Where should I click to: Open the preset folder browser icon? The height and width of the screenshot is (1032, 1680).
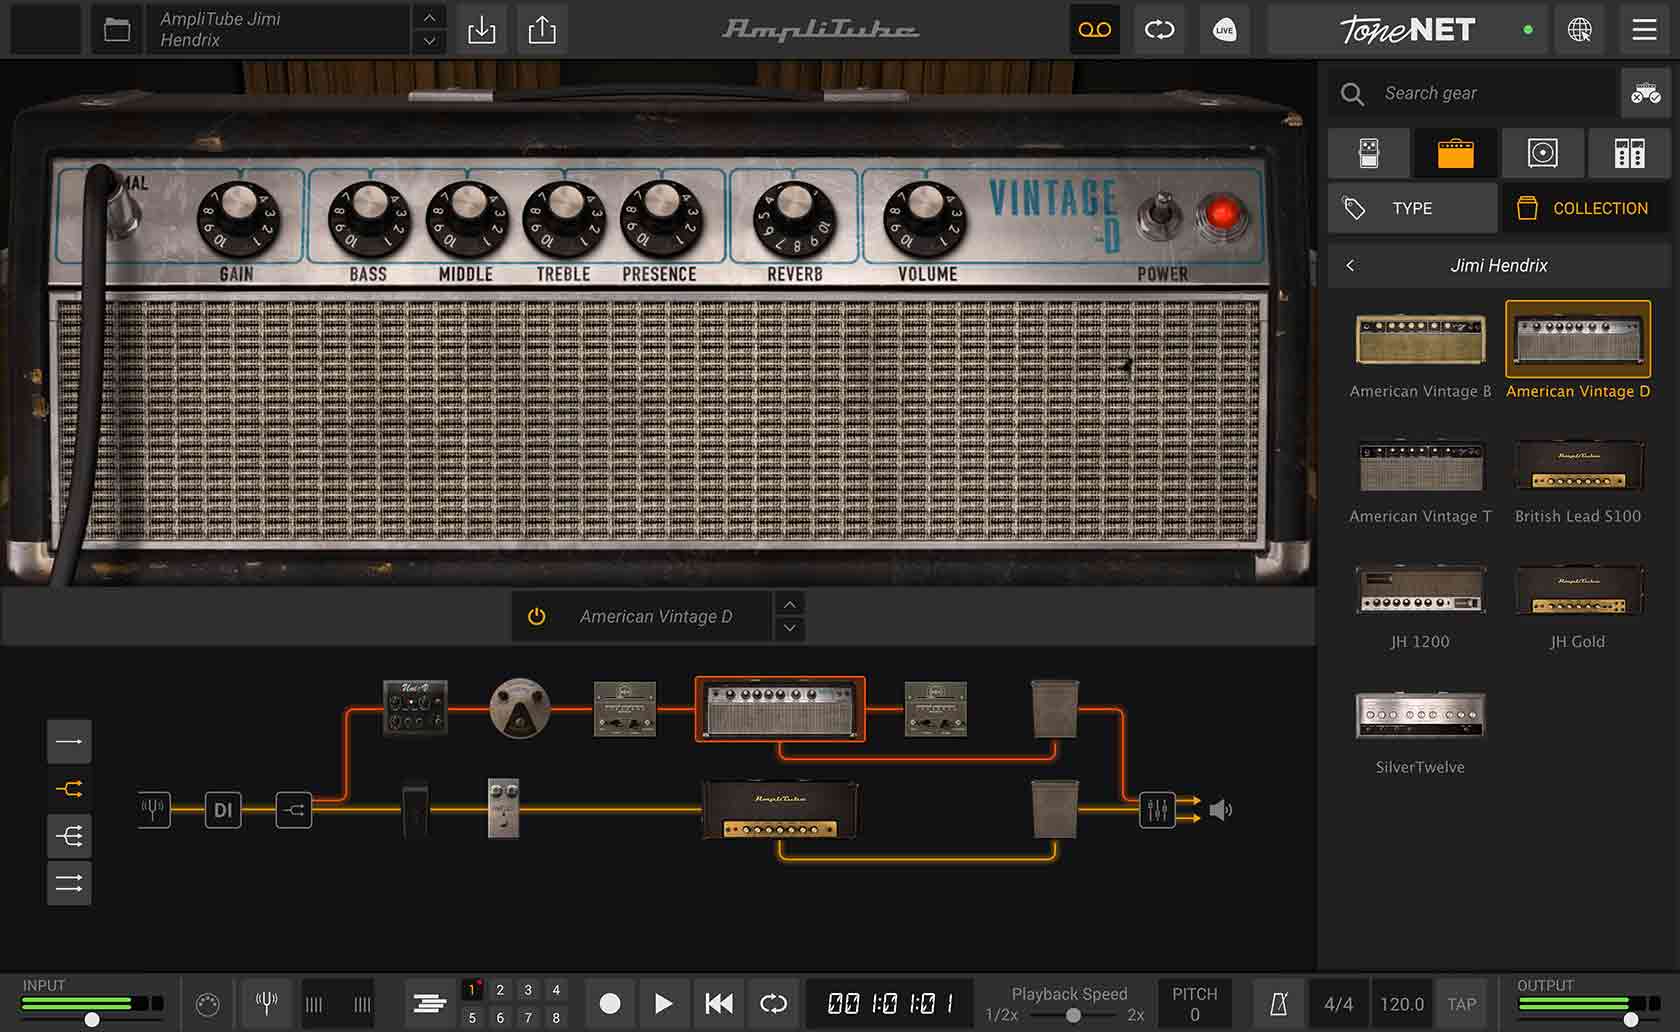(117, 30)
